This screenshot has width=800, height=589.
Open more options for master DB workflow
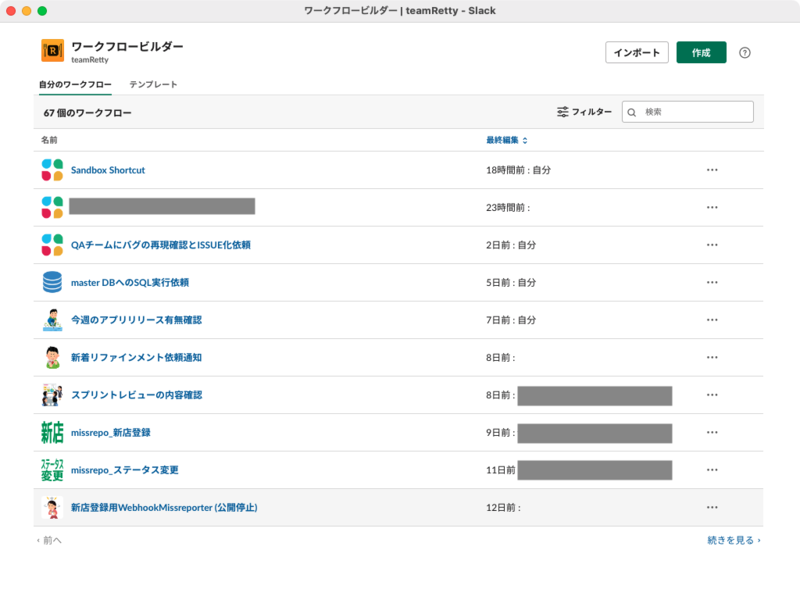click(x=712, y=282)
